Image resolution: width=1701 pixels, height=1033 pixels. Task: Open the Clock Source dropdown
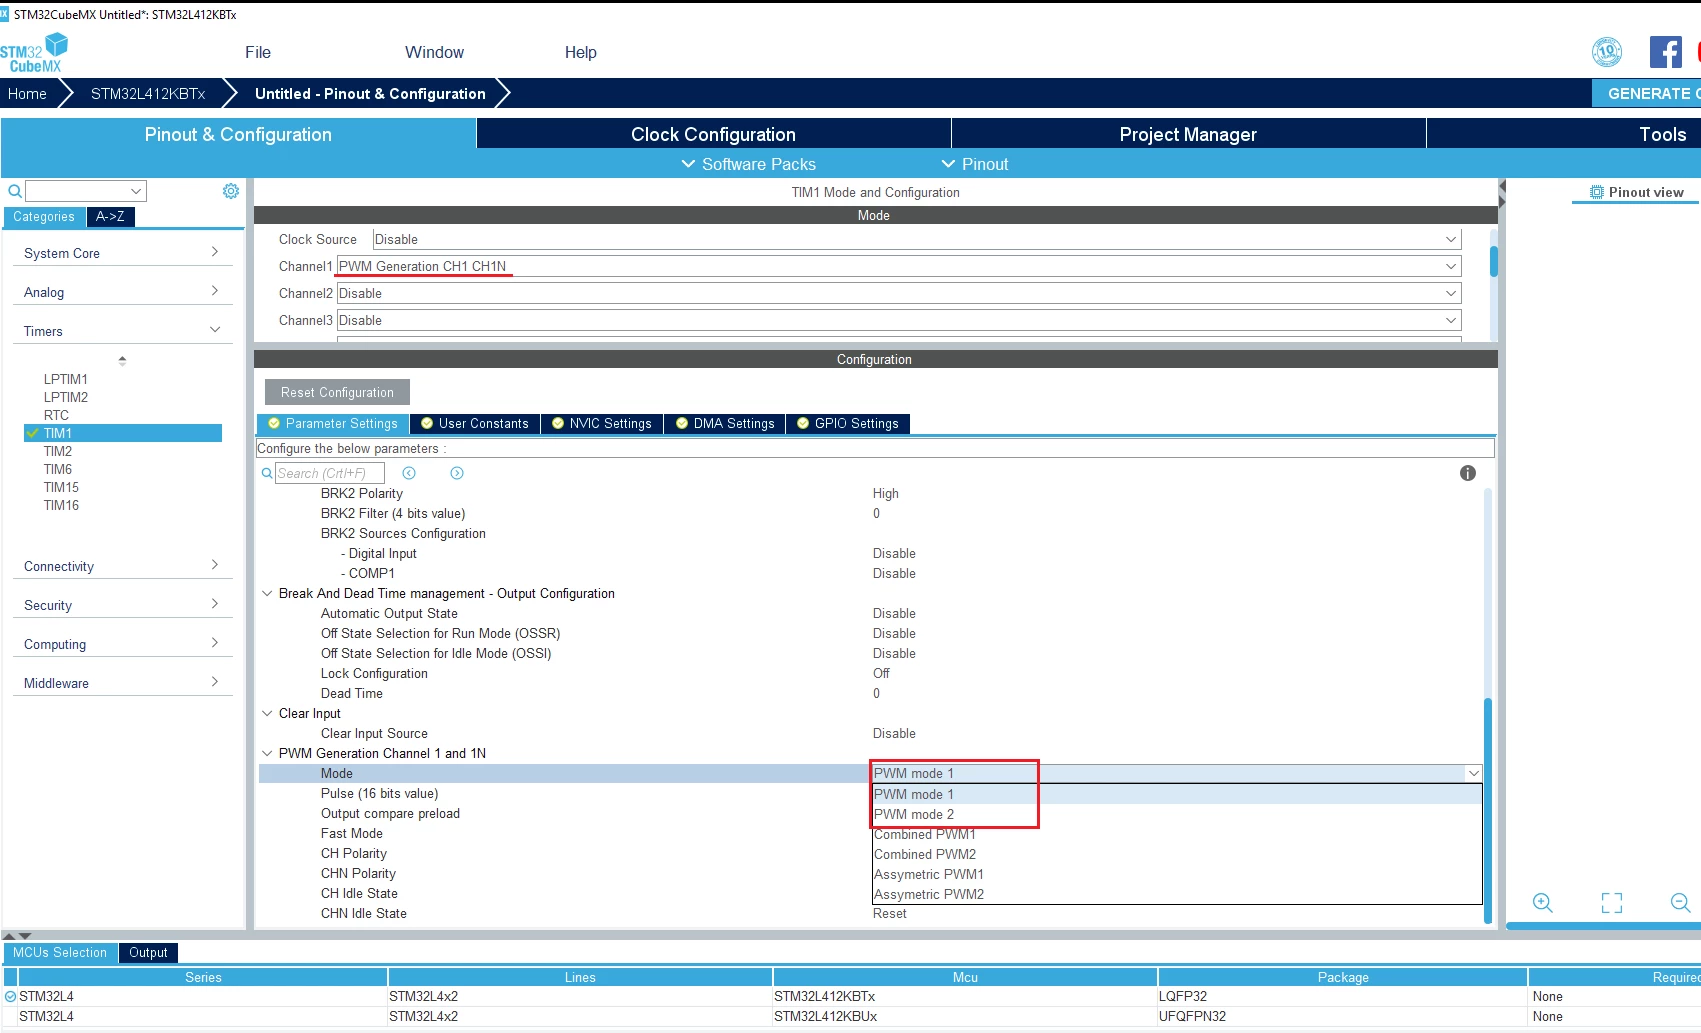pos(917,239)
